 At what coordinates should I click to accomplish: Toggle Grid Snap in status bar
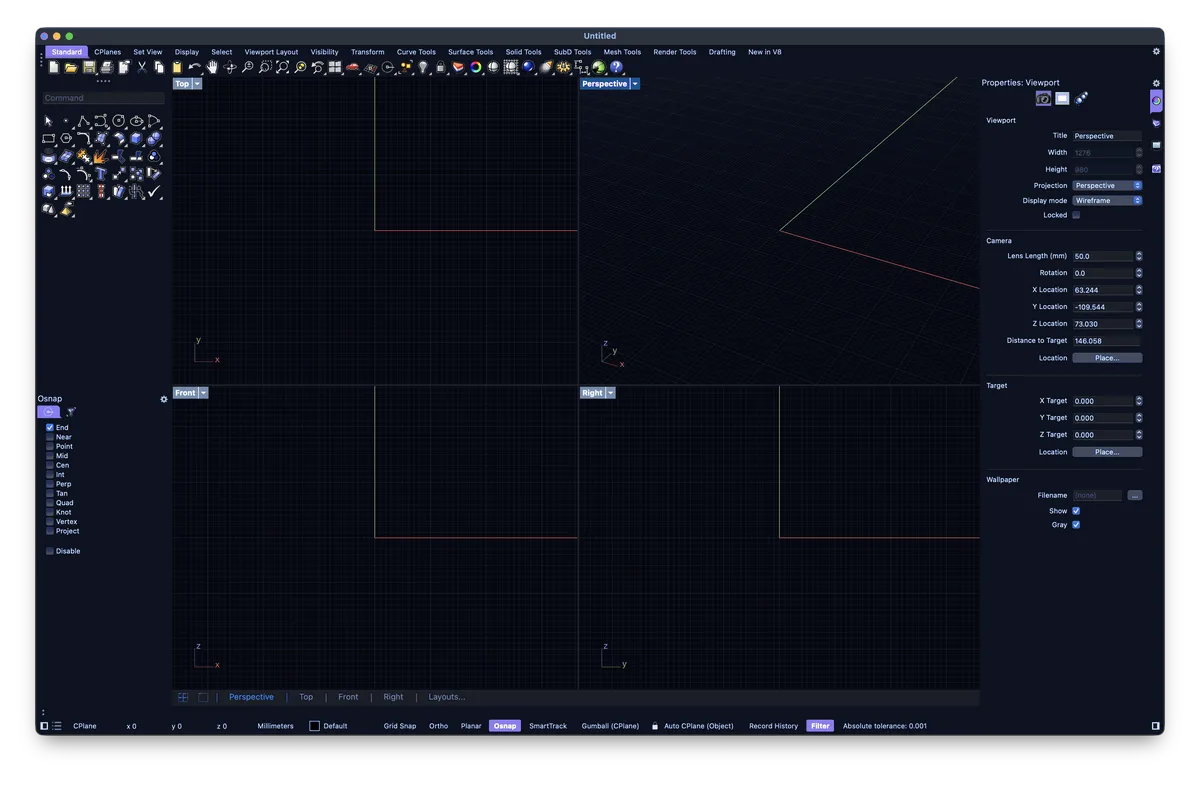pos(400,726)
